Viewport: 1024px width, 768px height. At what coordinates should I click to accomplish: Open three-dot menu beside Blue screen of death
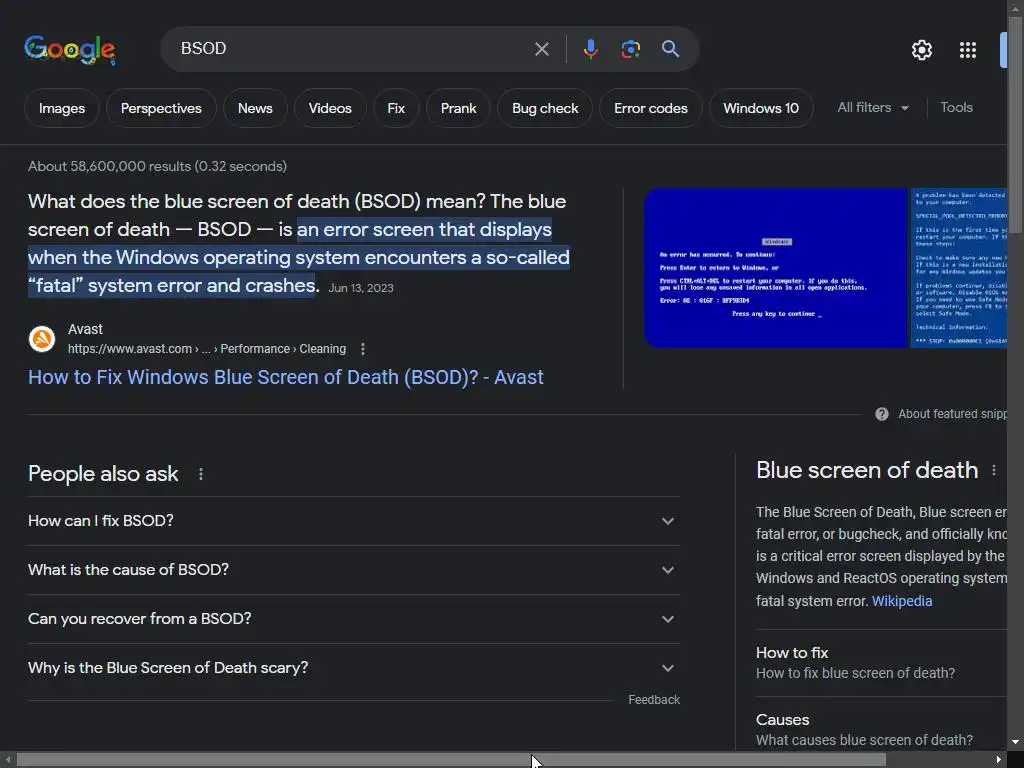[994, 470]
